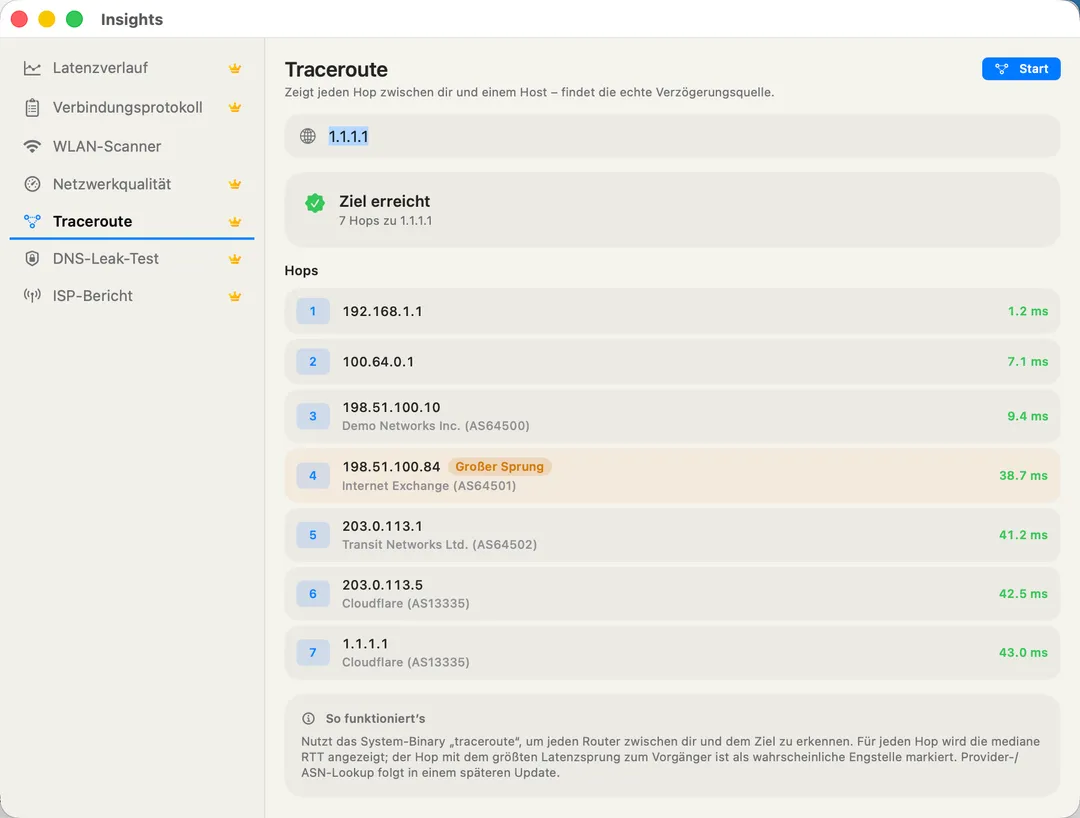This screenshot has height=818, width=1080.
Task: Select hop address 203.0.113.1
Action: pyautogui.click(x=382, y=526)
